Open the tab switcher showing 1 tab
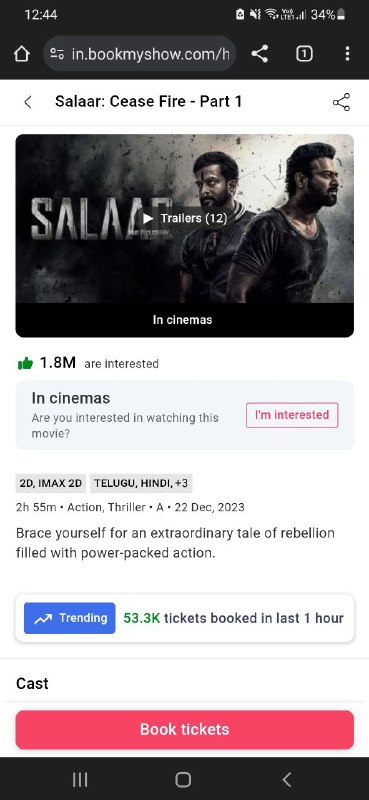Image resolution: width=369 pixels, height=800 pixels. 304,54
